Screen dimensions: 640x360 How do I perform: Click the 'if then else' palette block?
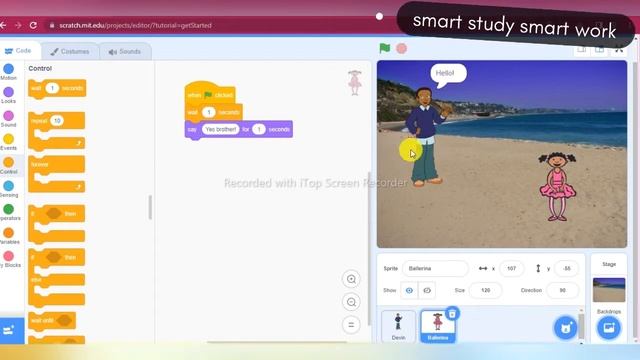(57, 278)
